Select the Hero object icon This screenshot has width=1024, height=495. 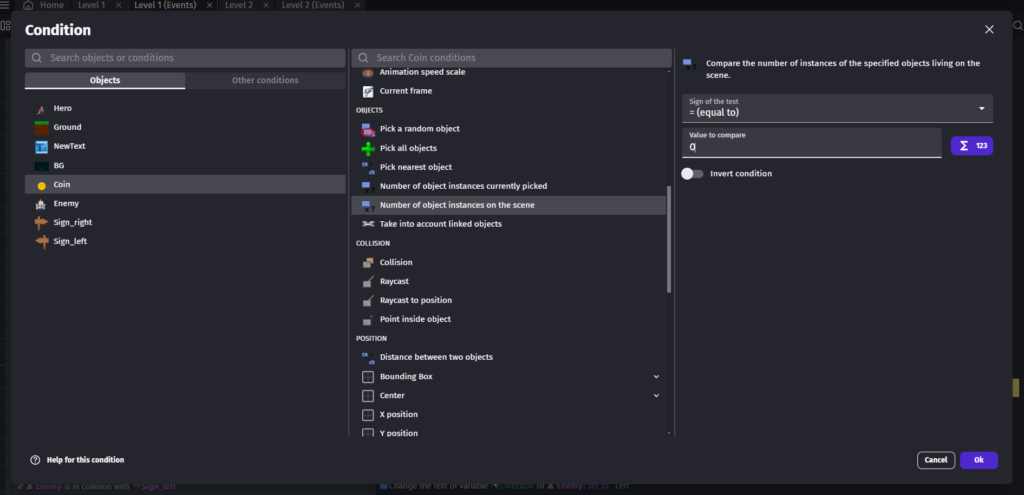pos(42,109)
